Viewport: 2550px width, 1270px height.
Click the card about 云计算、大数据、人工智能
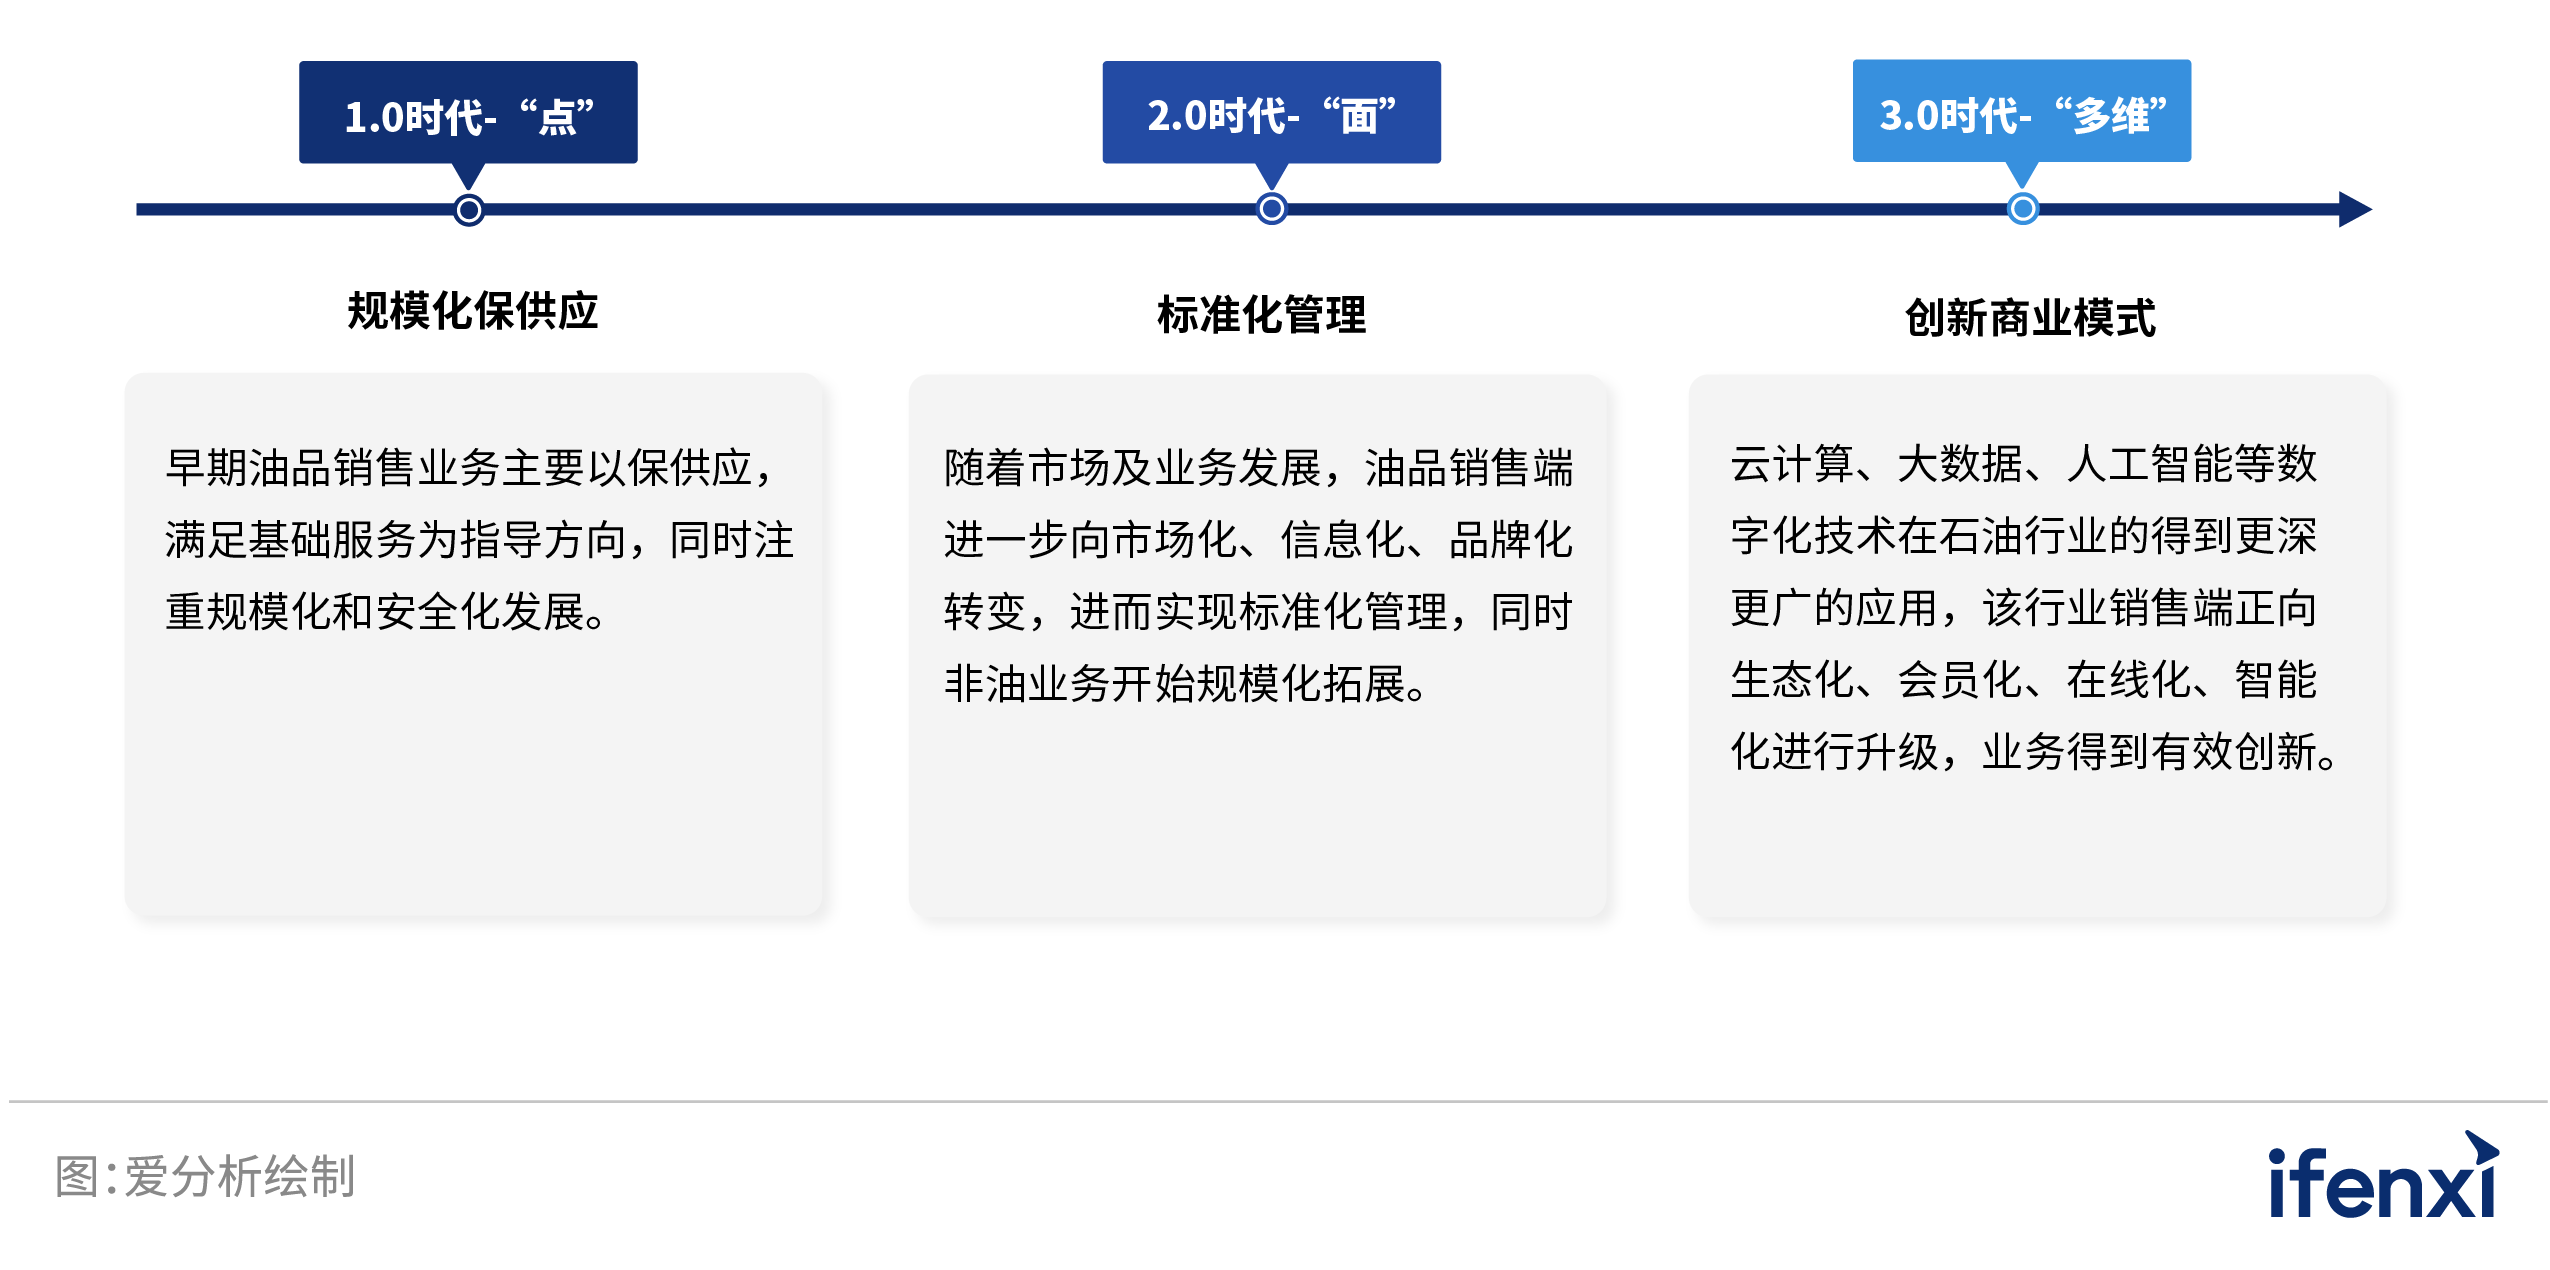(x=2037, y=645)
